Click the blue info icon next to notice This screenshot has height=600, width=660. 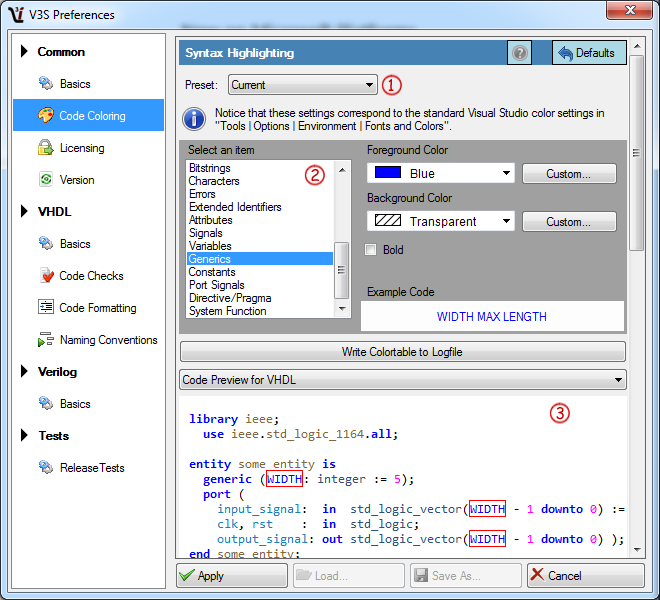coord(194,119)
